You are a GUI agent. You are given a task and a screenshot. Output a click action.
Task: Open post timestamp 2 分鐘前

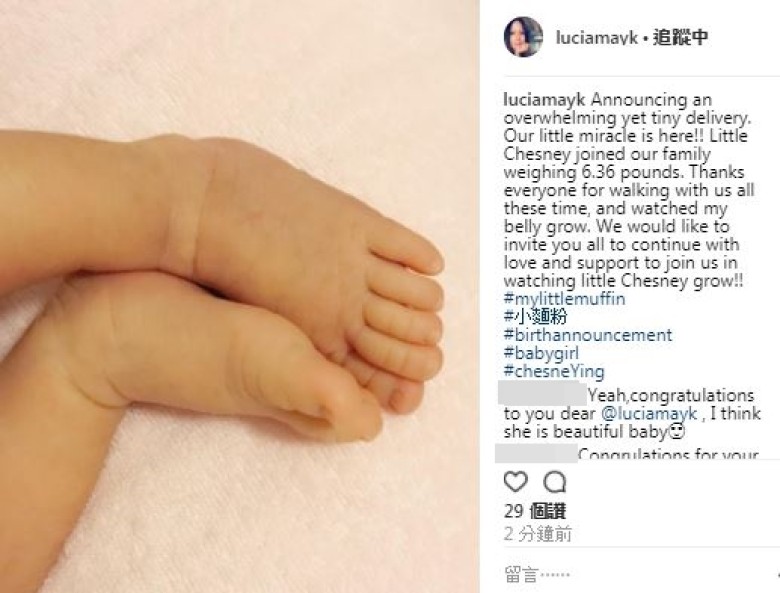tap(537, 534)
